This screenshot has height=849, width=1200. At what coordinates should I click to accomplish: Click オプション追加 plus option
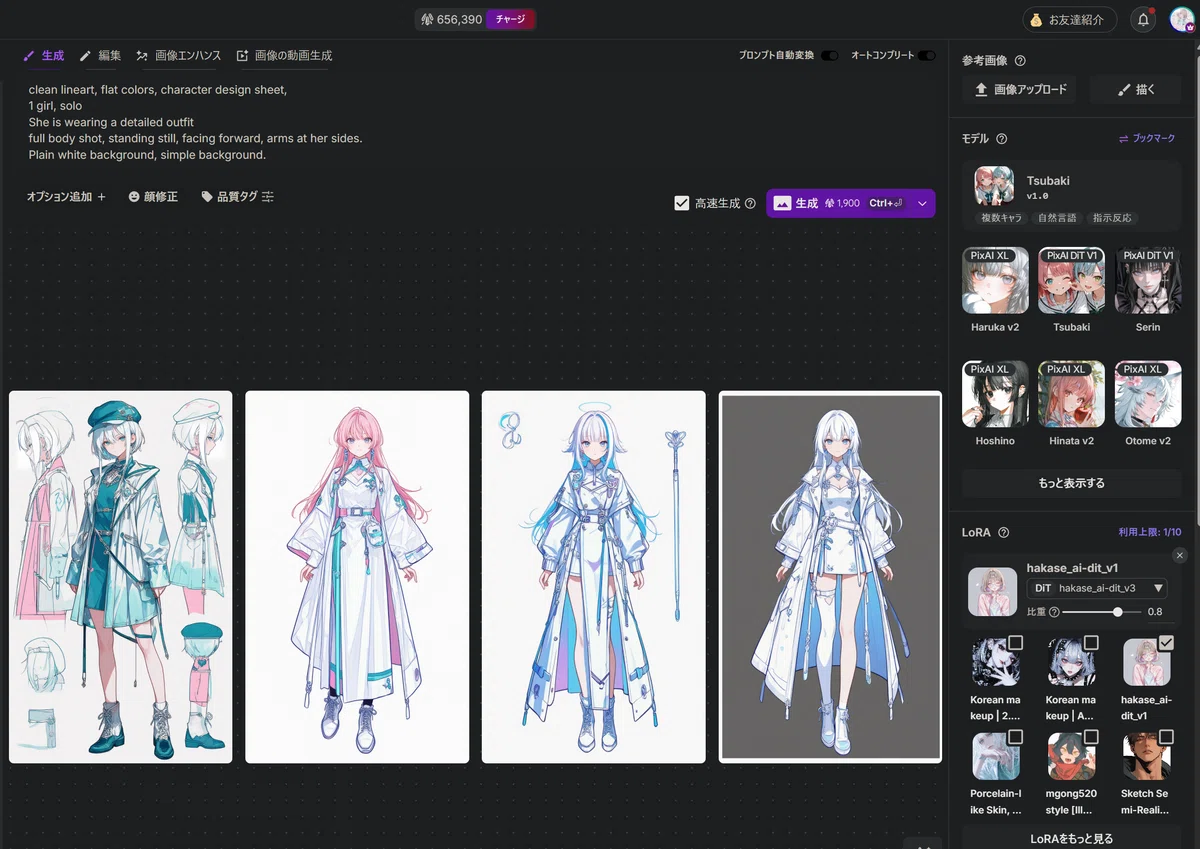click(66, 197)
